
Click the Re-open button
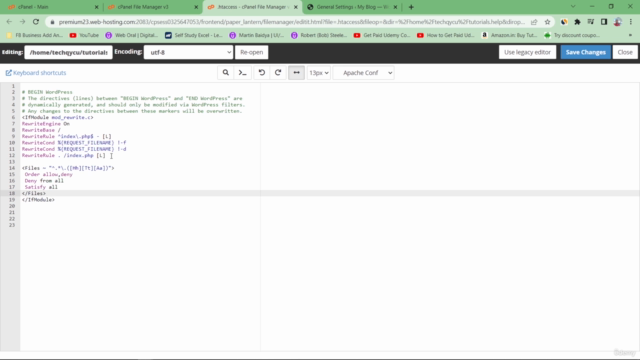coord(251,52)
